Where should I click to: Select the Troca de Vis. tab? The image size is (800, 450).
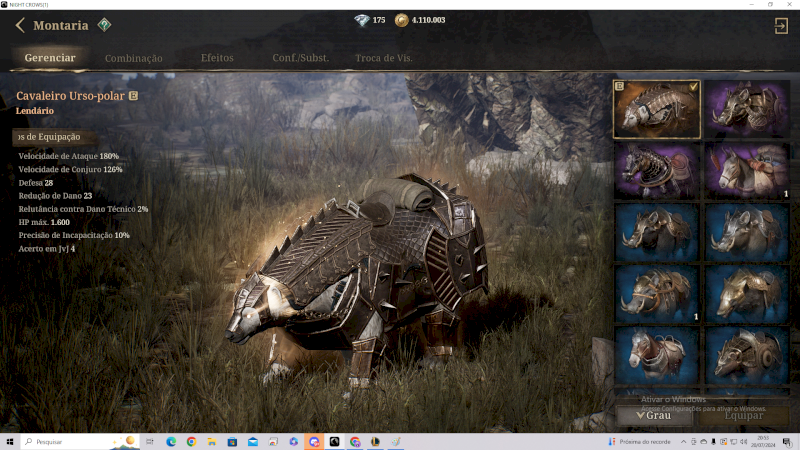pos(383,58)
